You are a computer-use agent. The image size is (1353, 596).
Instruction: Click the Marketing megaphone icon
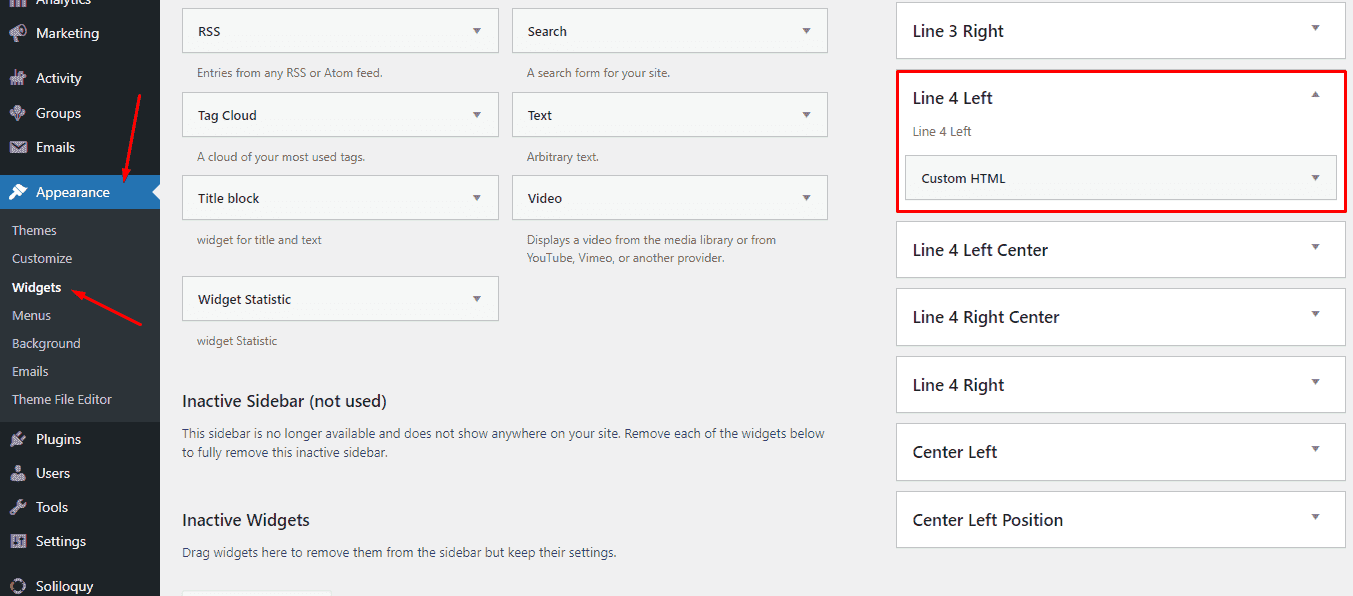click(18, 33)
